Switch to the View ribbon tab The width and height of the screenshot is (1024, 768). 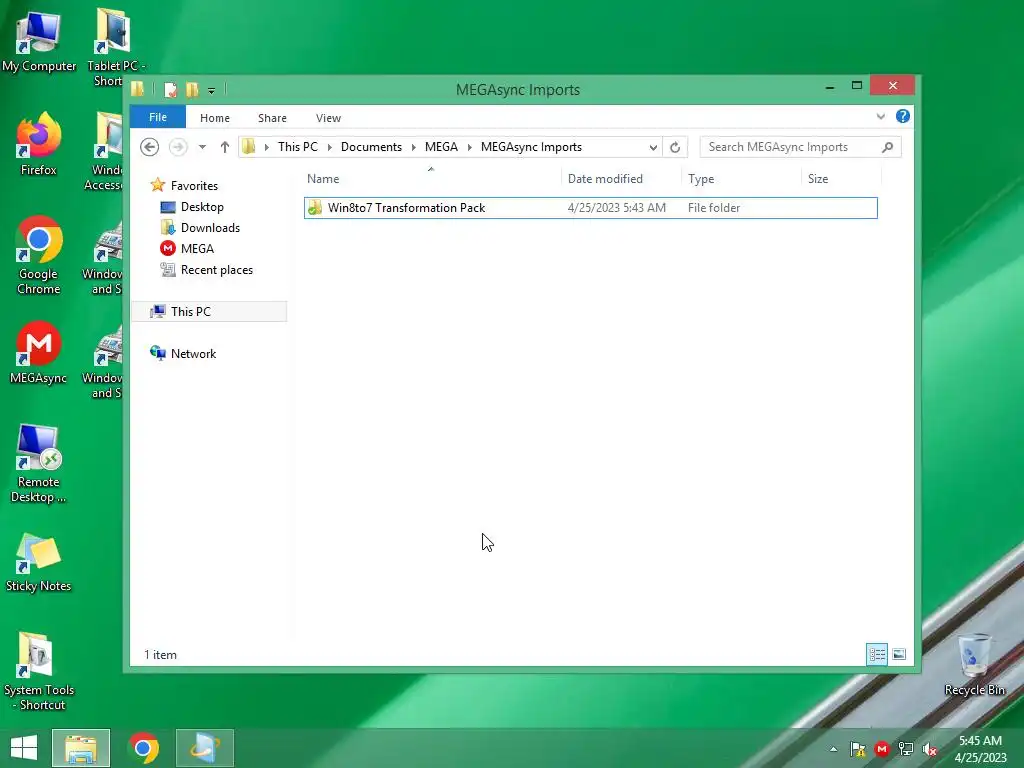328,118
